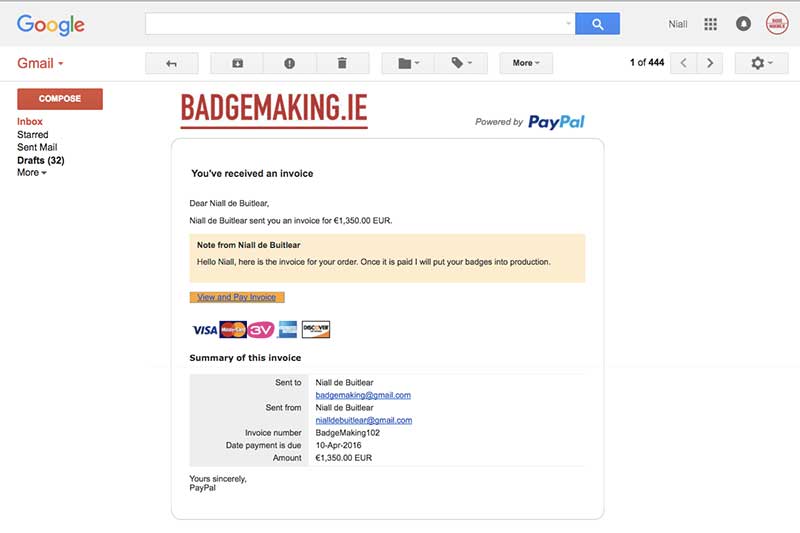Open the Starred folder
This screenshot has height=533, width=800.
(x=33, y=135)
